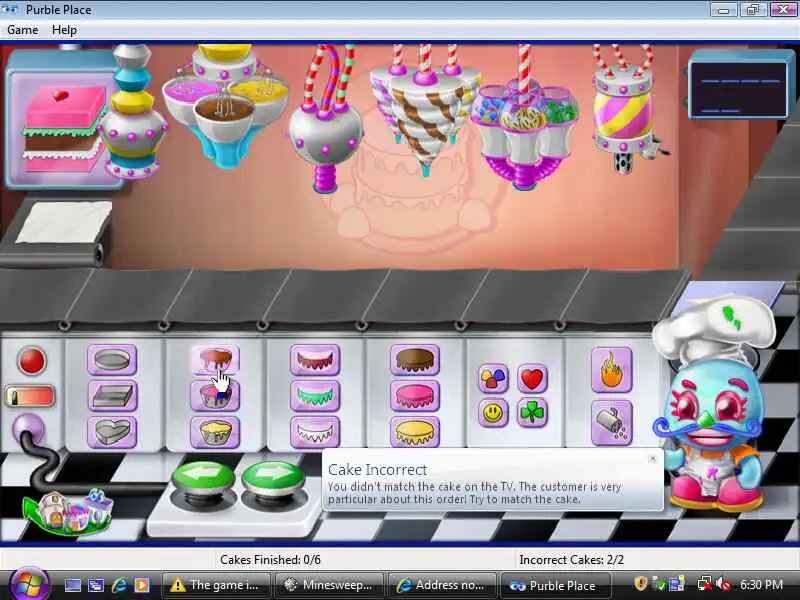Click the Switch between windows quick launch icon
The height and width of the screenshot is (600, 800).
pyautogui.click(x=96, y=585)
